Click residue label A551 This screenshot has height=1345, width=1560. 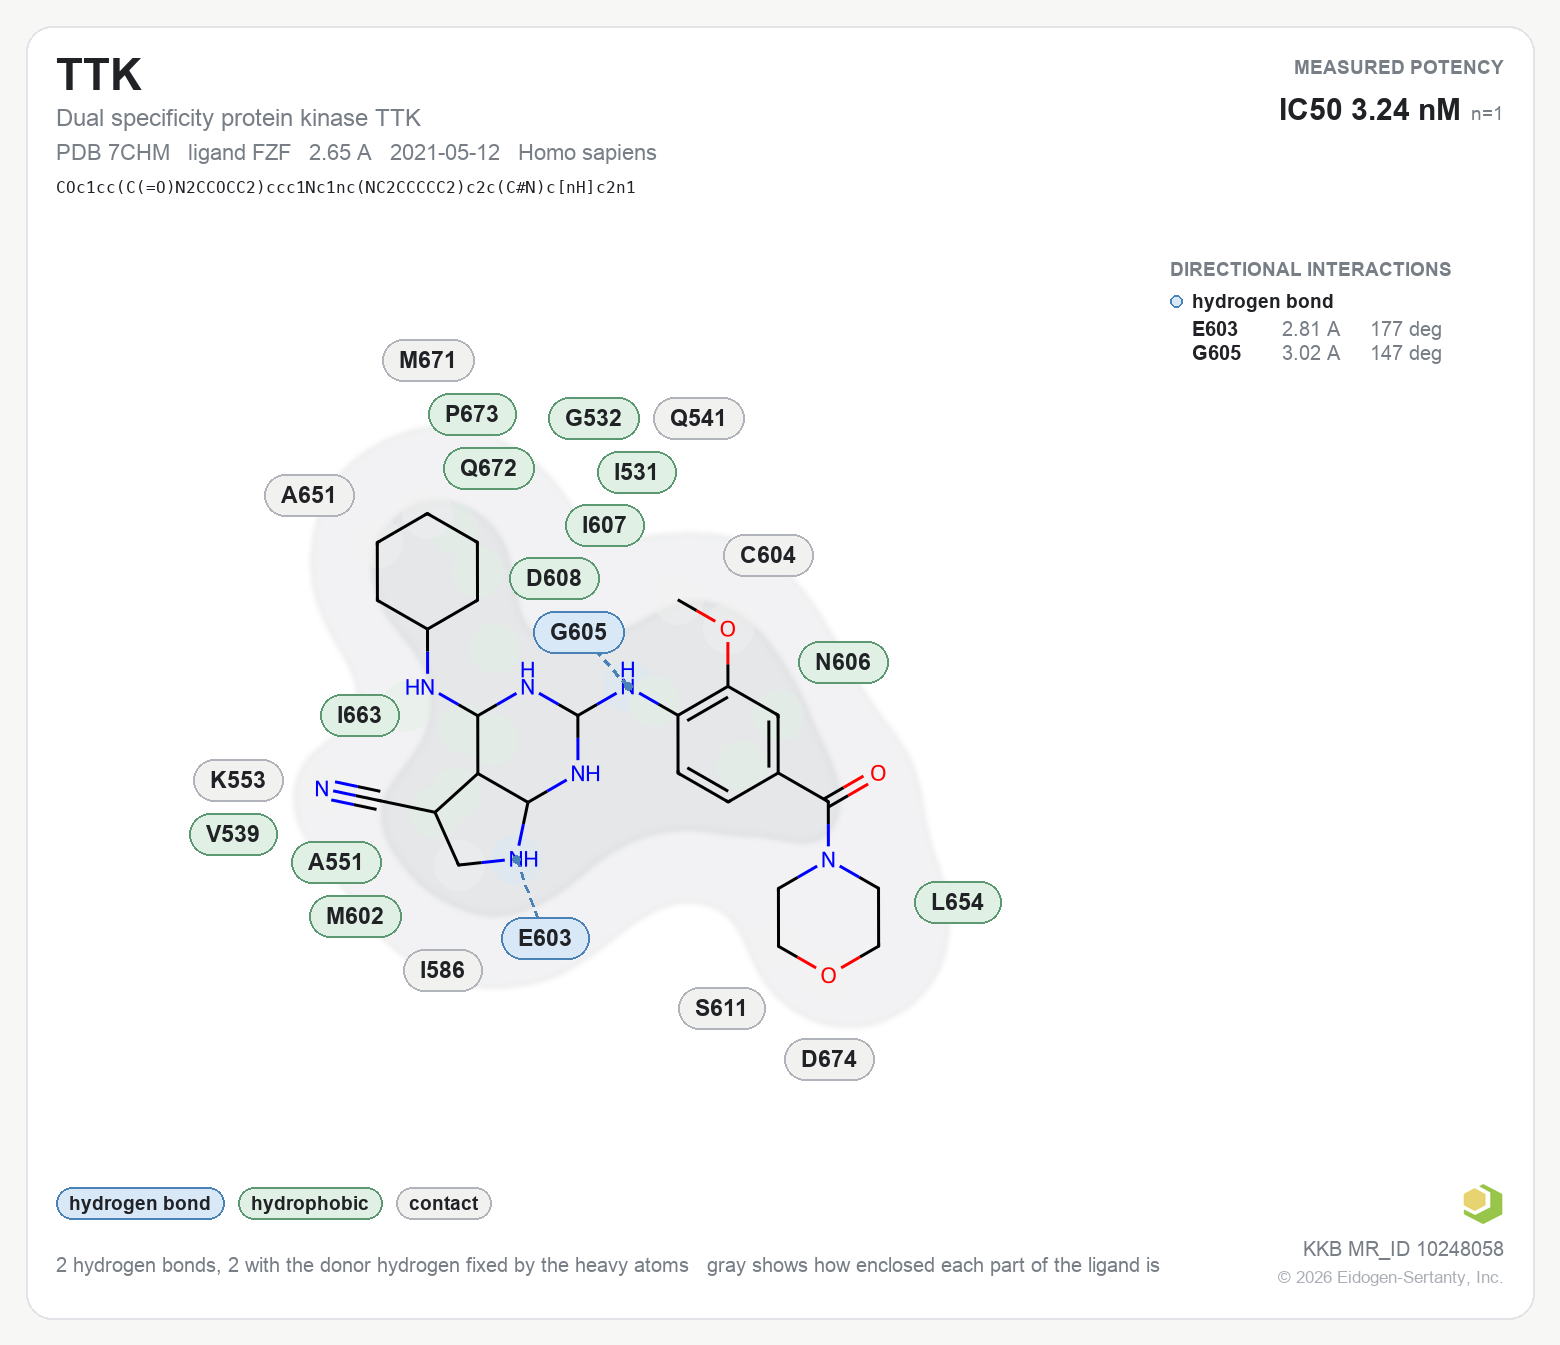coord(336,862)
